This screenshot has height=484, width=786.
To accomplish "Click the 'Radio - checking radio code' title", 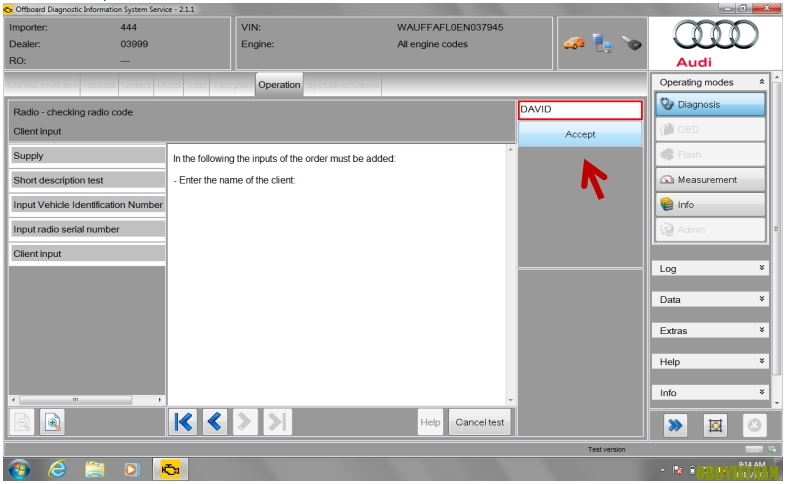I will (x=73, y=112).
